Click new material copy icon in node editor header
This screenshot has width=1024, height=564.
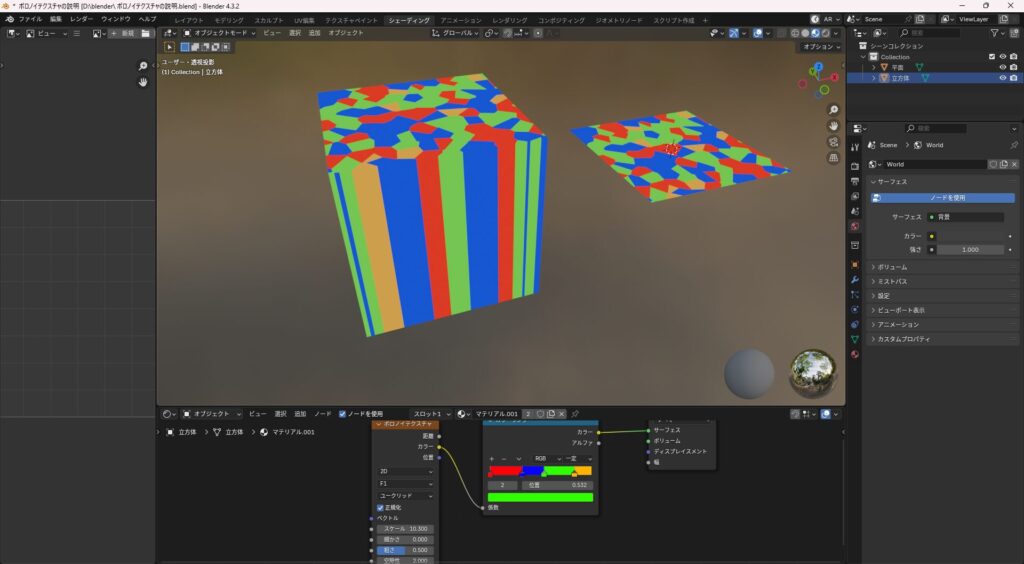click(x=551, y=414)
